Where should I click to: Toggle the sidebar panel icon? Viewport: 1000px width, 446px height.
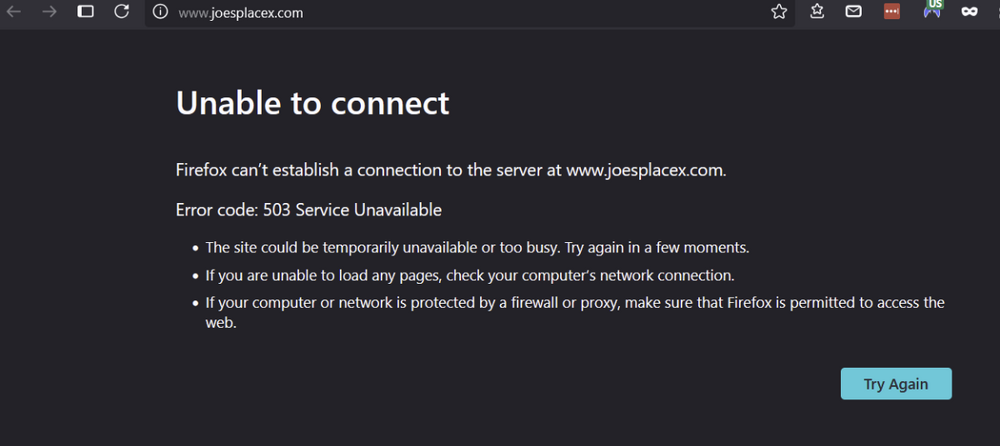pyautogui.click(x=86, y=12)
